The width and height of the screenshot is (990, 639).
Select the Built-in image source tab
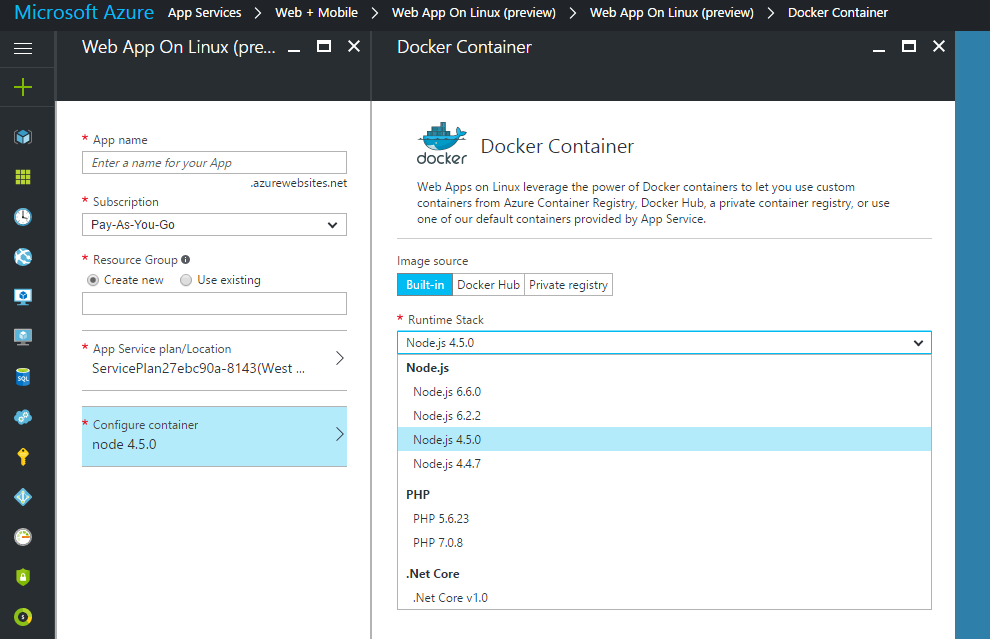tap(425, 285)
